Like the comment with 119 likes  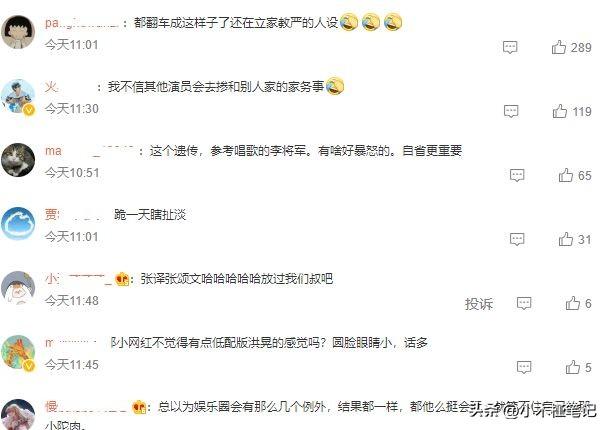(x=560, y=111)
